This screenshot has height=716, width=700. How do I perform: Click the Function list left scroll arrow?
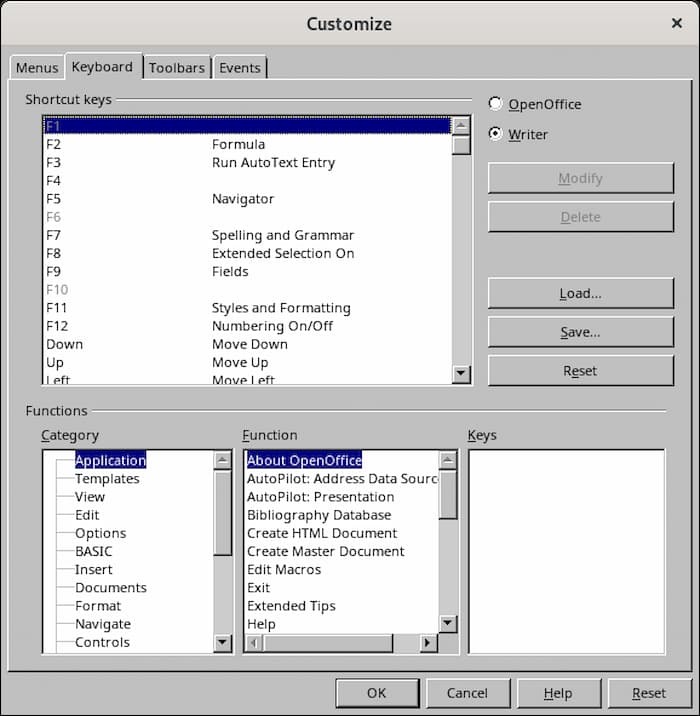coord(254,643)
